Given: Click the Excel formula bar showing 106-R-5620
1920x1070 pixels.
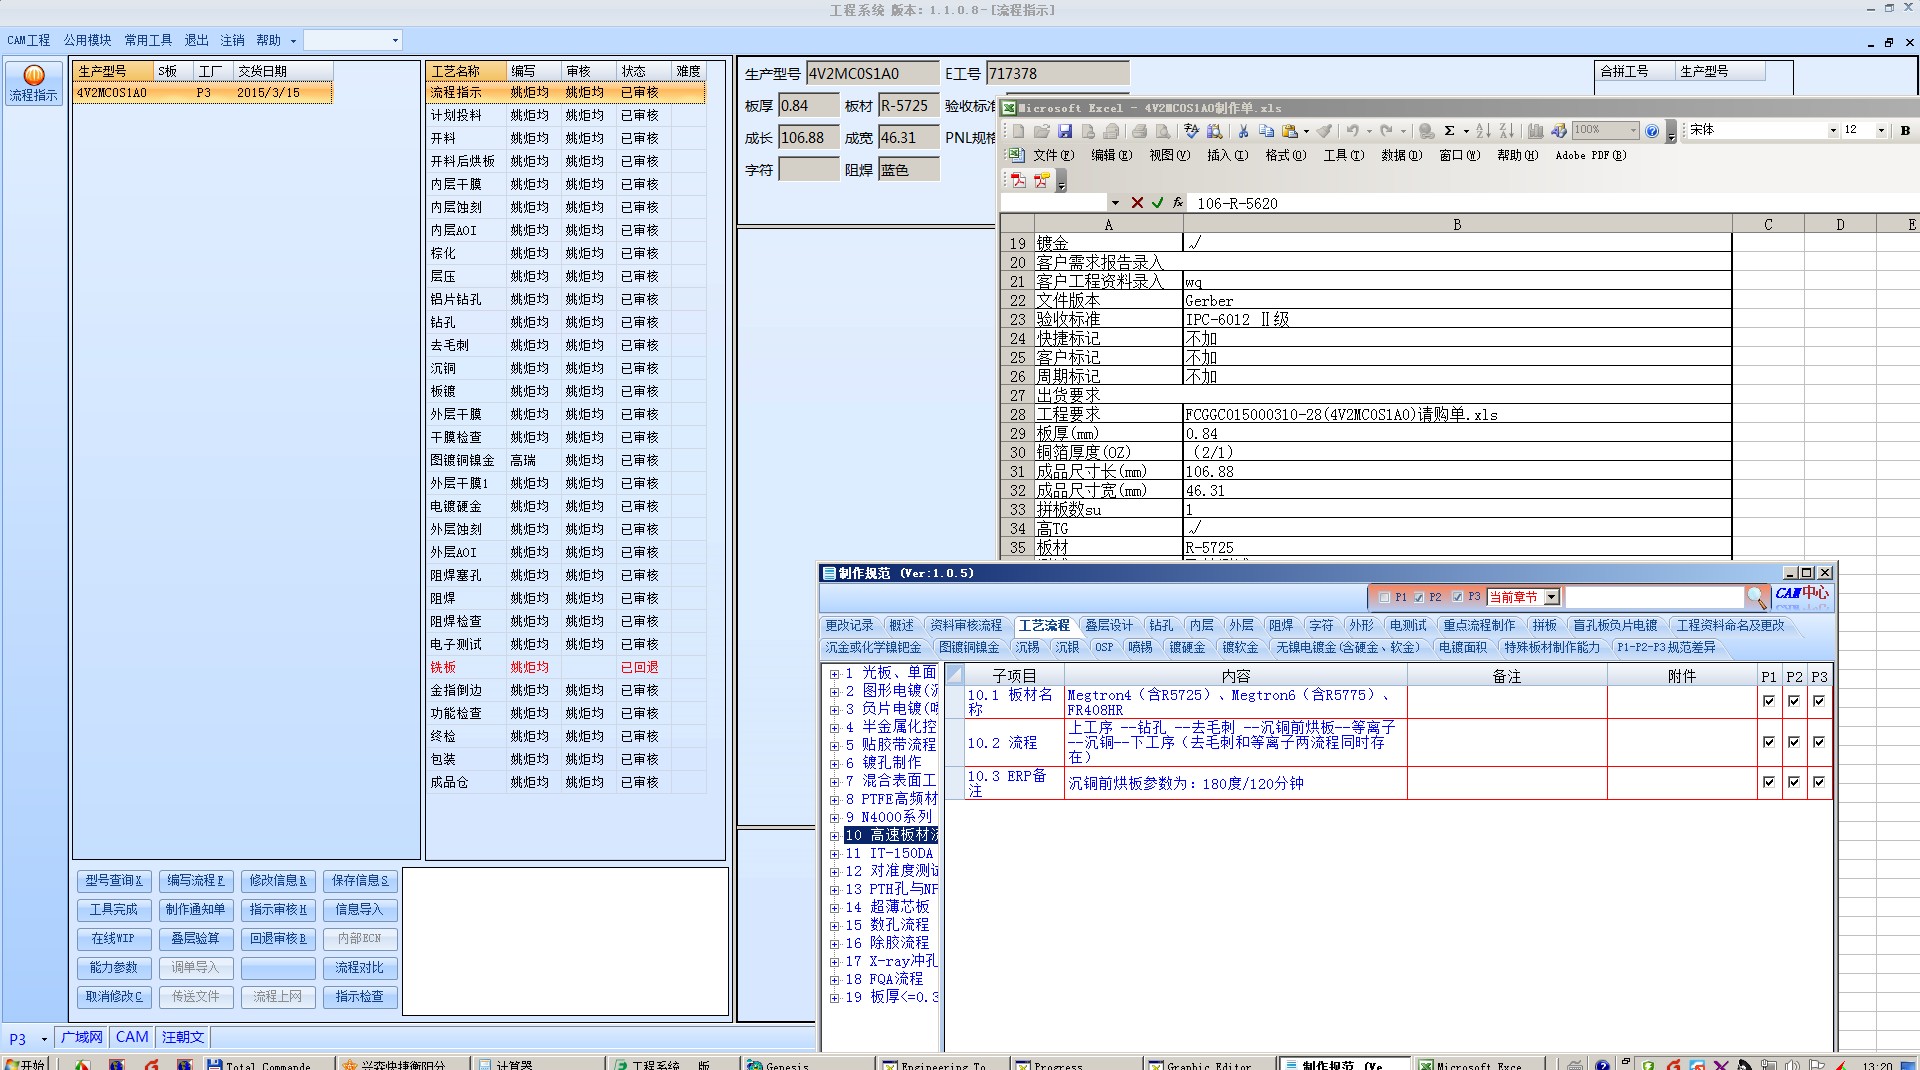Looking at the screenshot, I should [1553, 203].
